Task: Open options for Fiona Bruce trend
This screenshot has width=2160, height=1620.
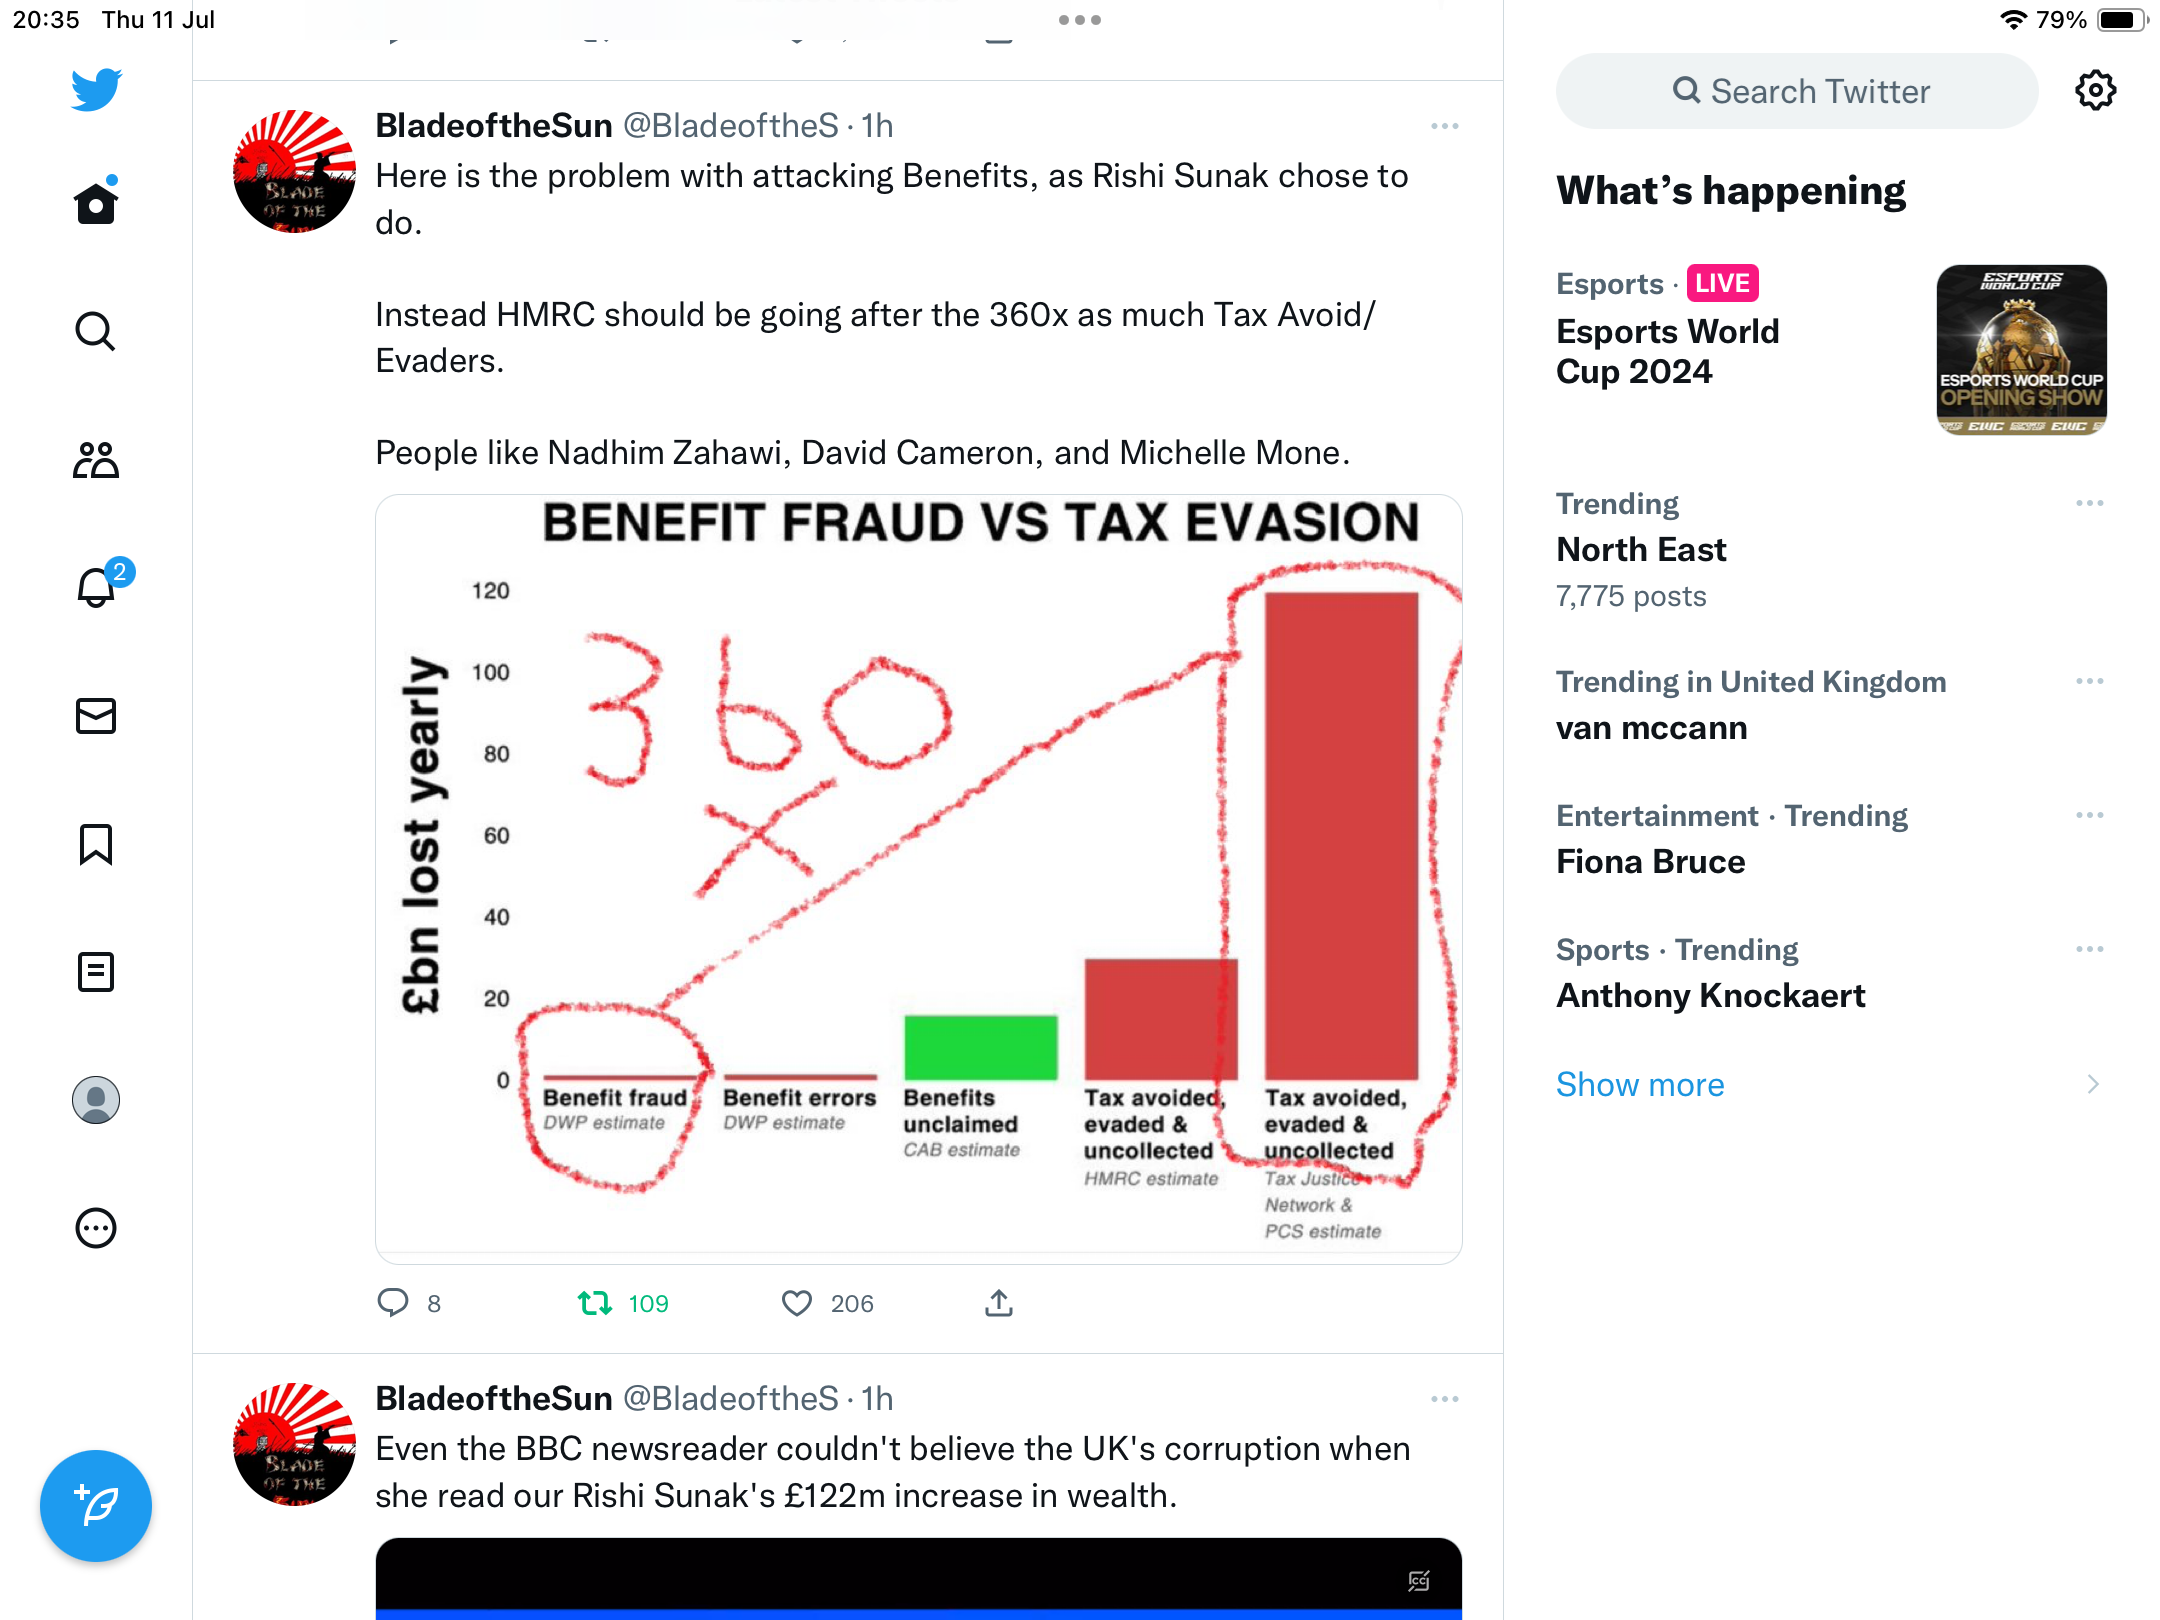Action: pyautogui.click(x=2089, y=815)
